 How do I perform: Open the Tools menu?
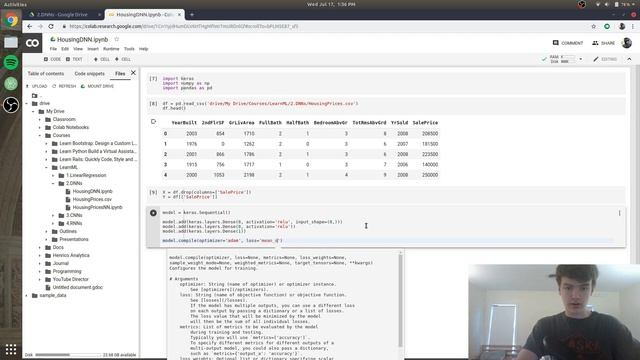point(129,49)
